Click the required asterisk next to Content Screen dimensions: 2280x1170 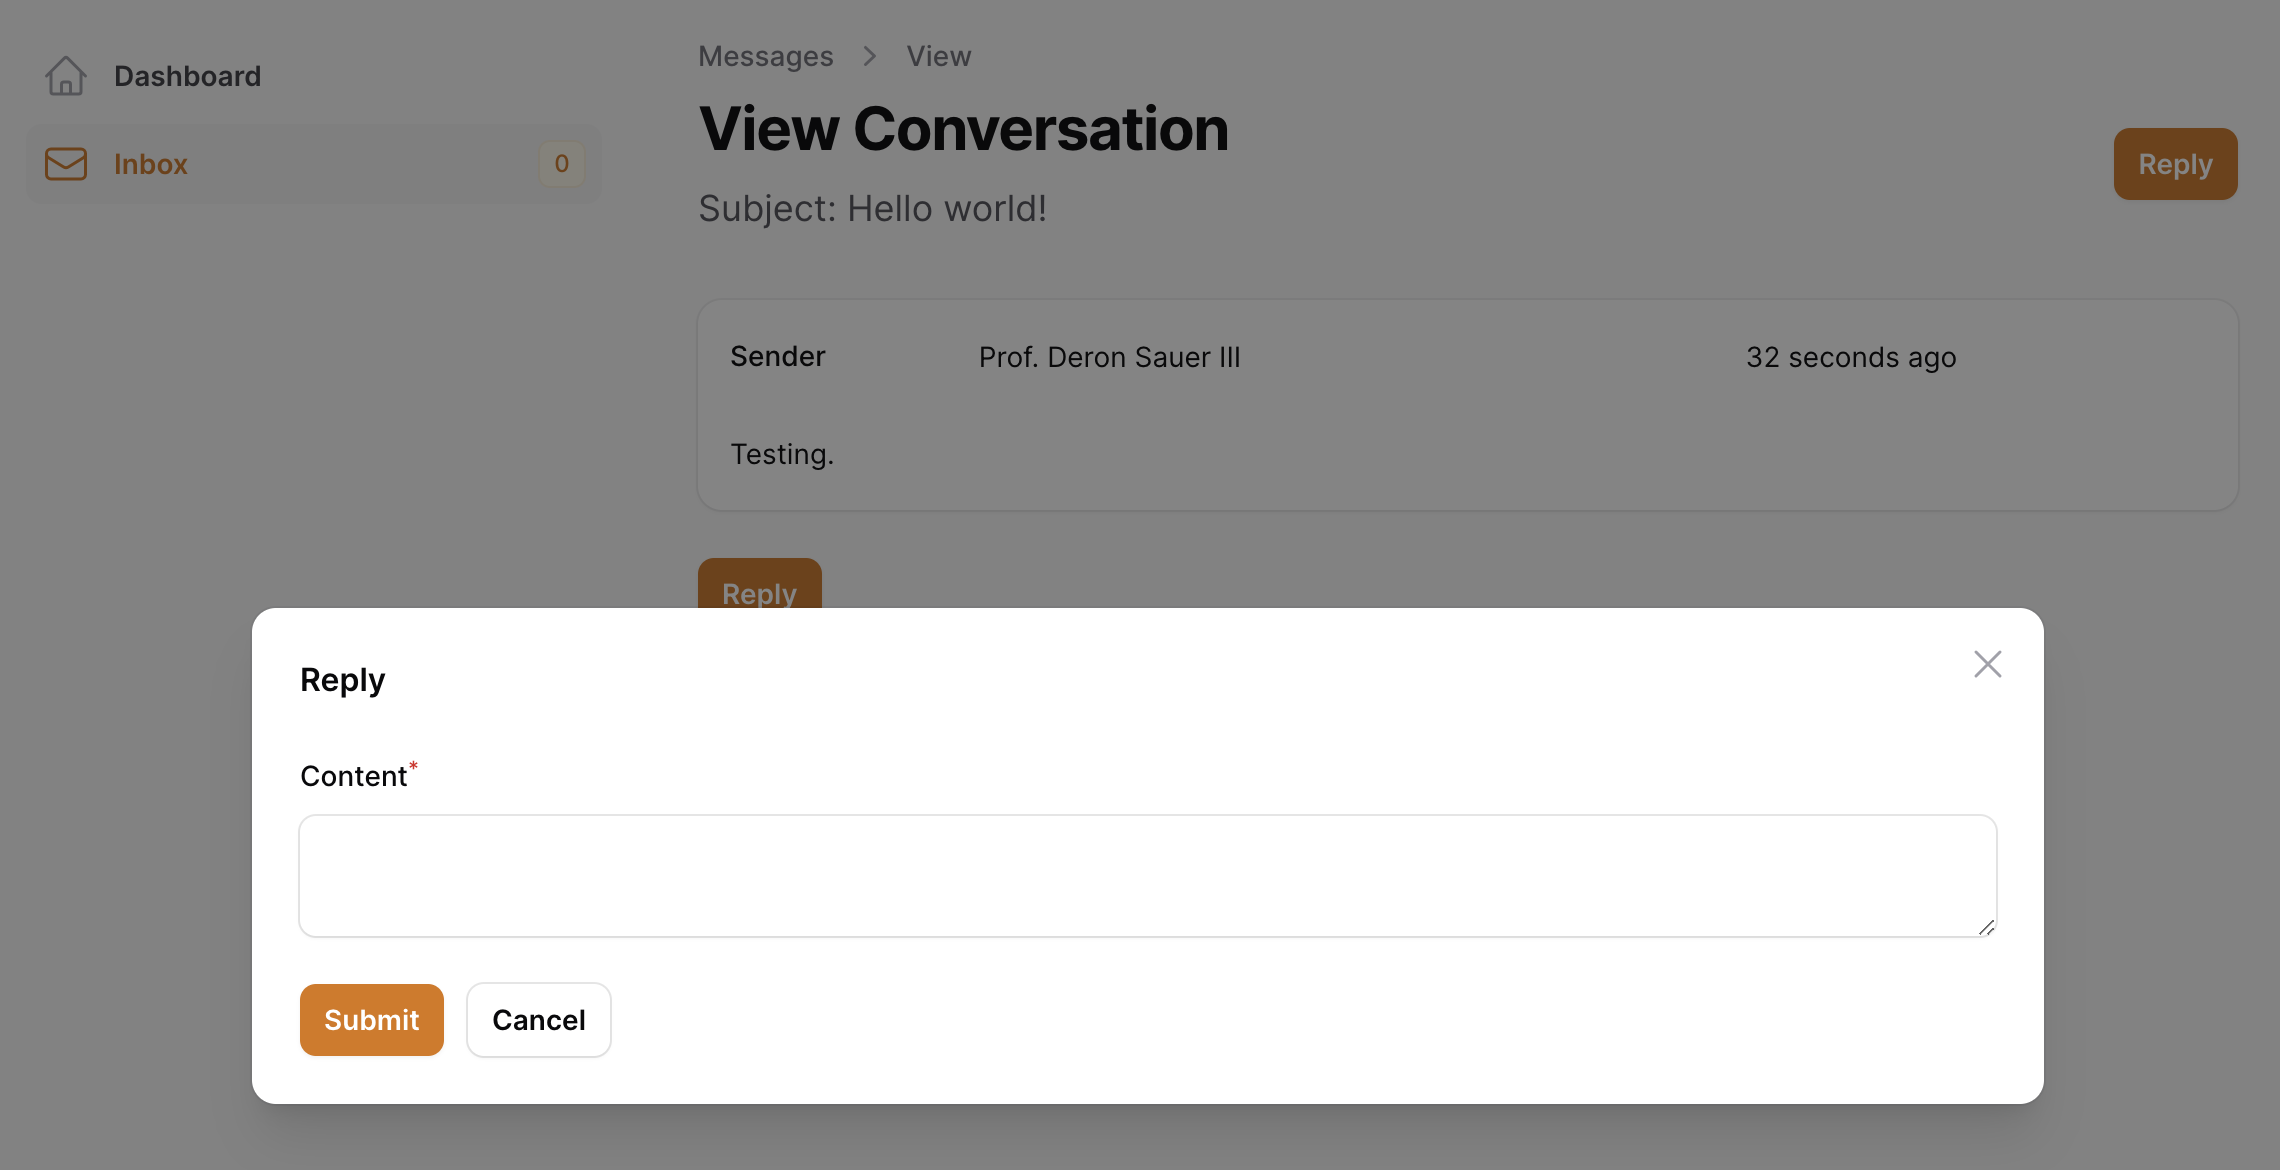[412, 766]
